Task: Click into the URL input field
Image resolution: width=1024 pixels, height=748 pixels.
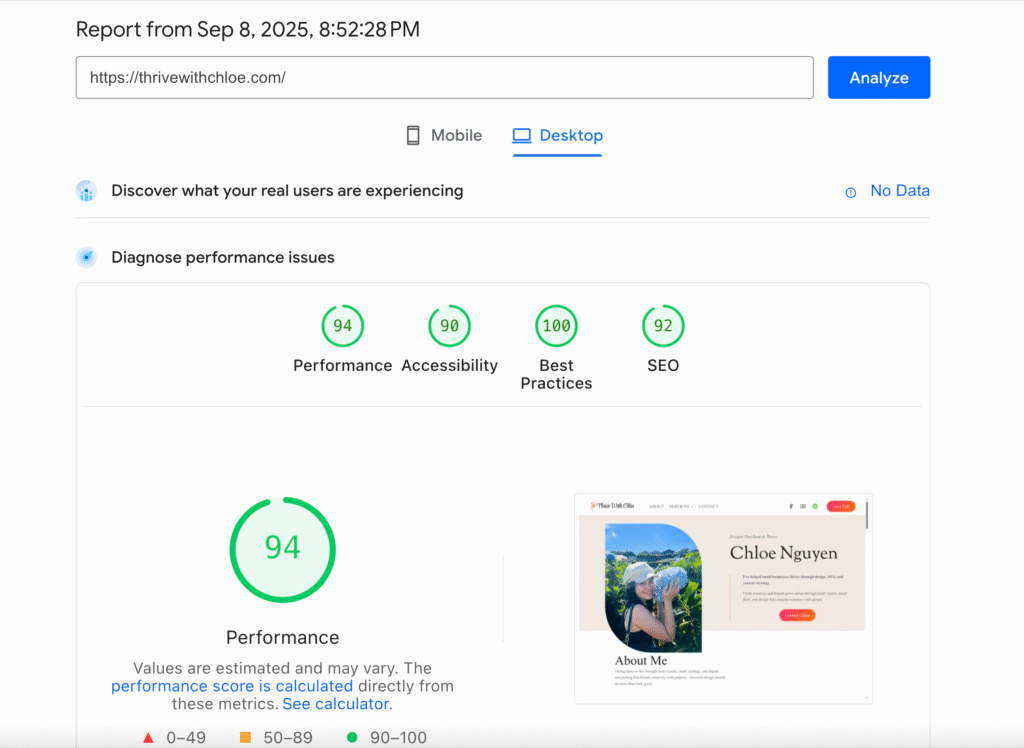Action: click(x=444, y=77)
